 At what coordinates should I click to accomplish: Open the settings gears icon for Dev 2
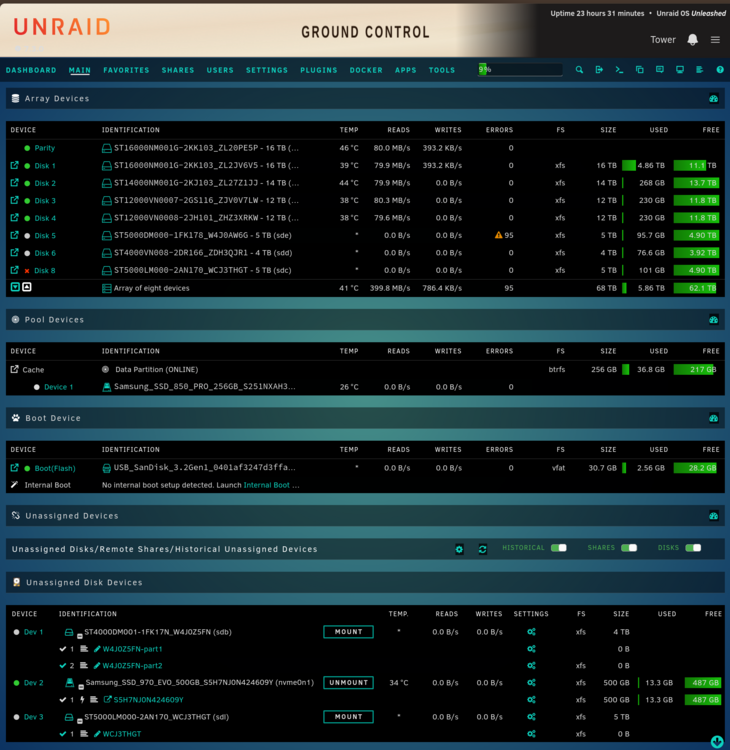531,683
